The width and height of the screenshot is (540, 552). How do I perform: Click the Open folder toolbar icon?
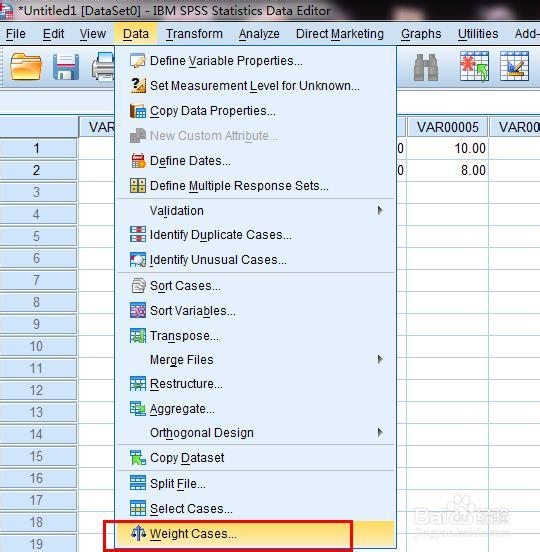click(26, 67)
